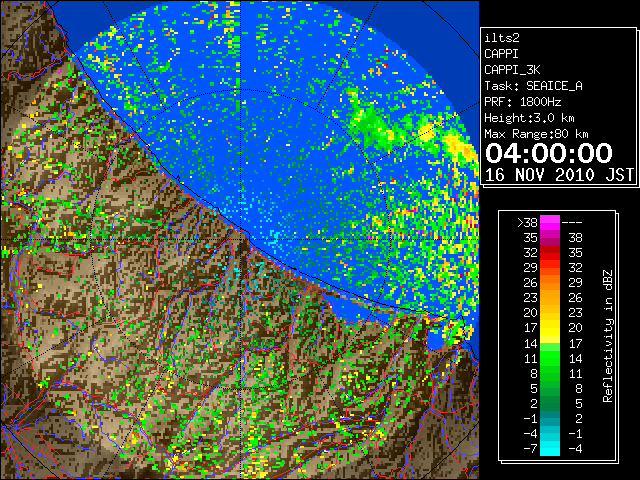Select the 'ilts2' label in info box
Viewport: 640px width, 480px height.
(502, 38)
